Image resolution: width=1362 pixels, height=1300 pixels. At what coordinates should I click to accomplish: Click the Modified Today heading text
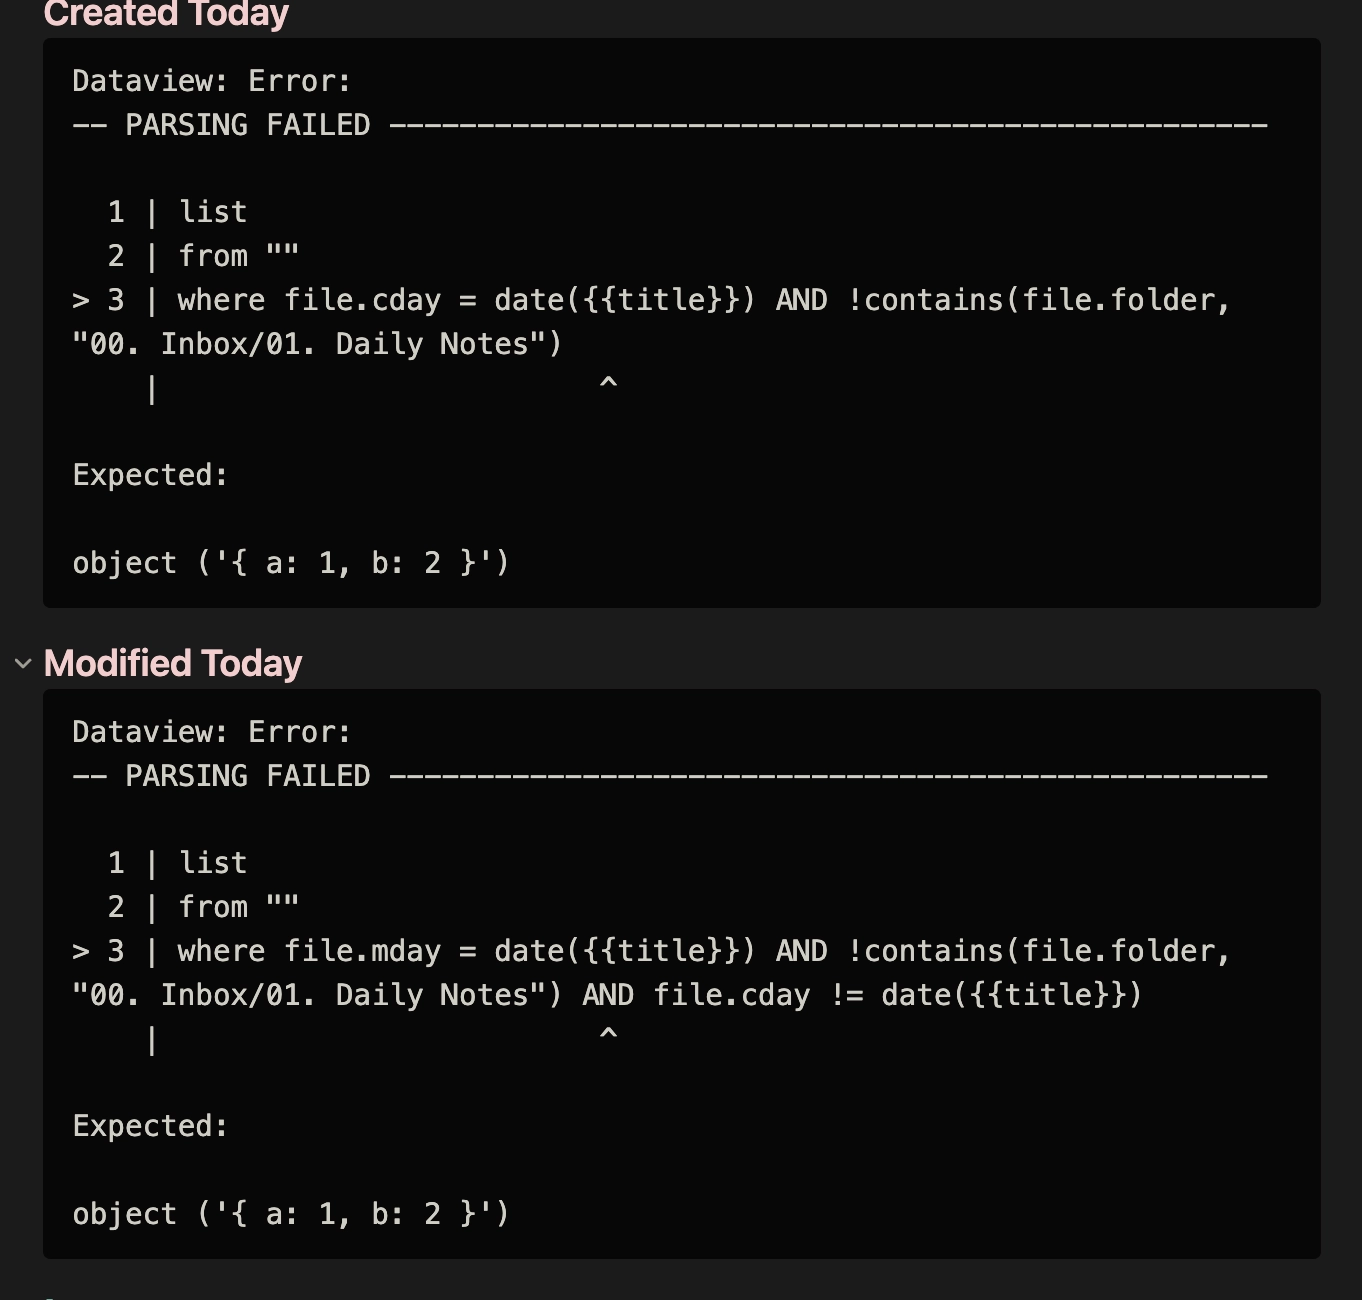pos(173,663)
